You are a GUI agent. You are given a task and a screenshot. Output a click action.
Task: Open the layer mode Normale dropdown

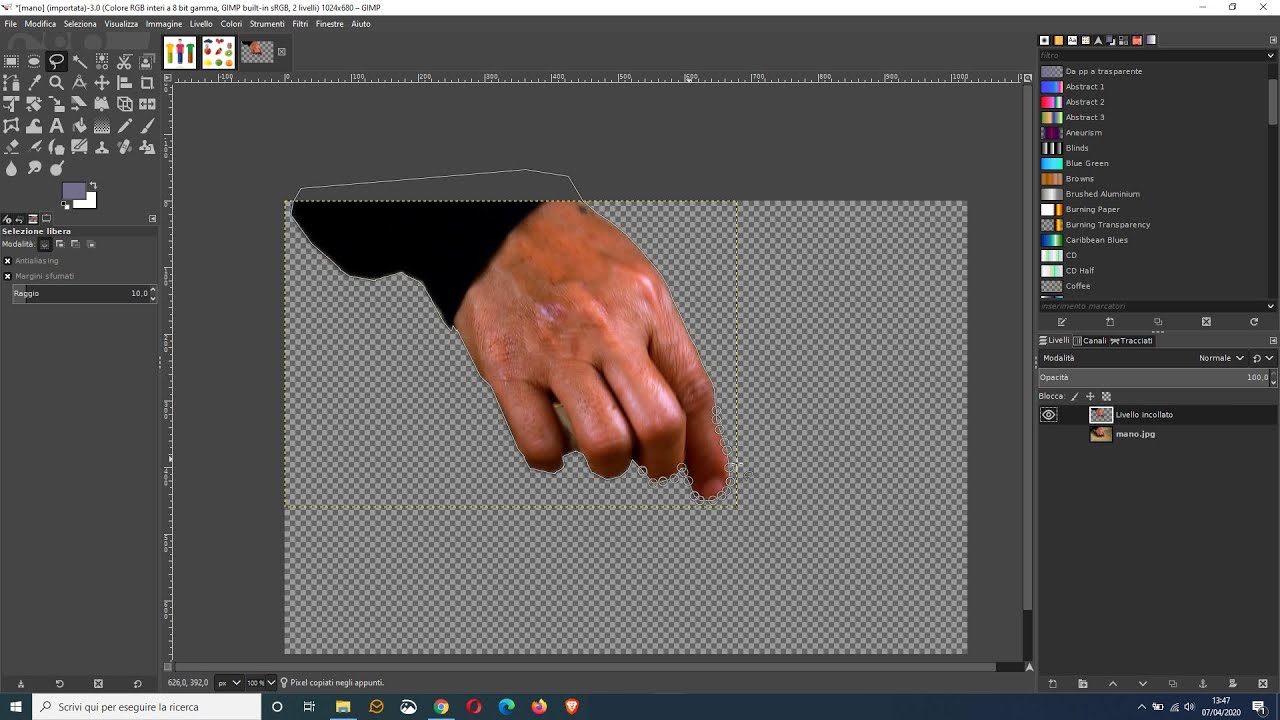1221,358
